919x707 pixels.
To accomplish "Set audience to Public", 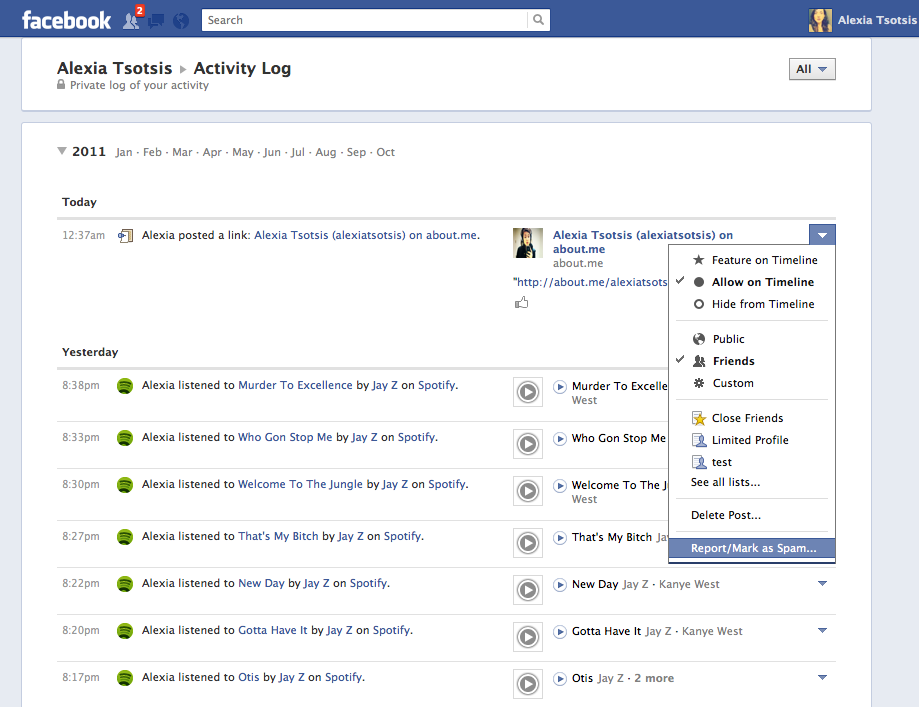I will tap(752, 339).
